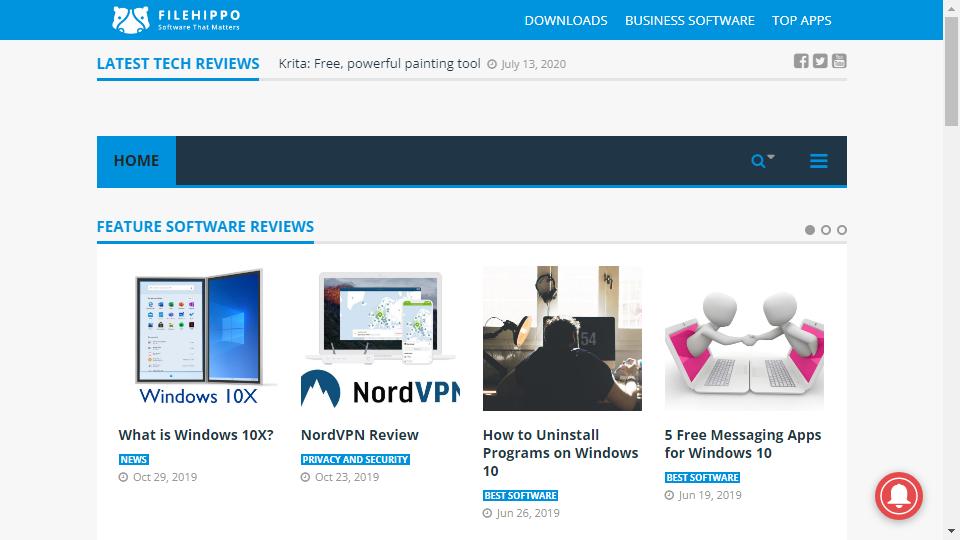
Task: Open '5 Free Messaging Apps for Windows 10'
Action: [743, 444]
